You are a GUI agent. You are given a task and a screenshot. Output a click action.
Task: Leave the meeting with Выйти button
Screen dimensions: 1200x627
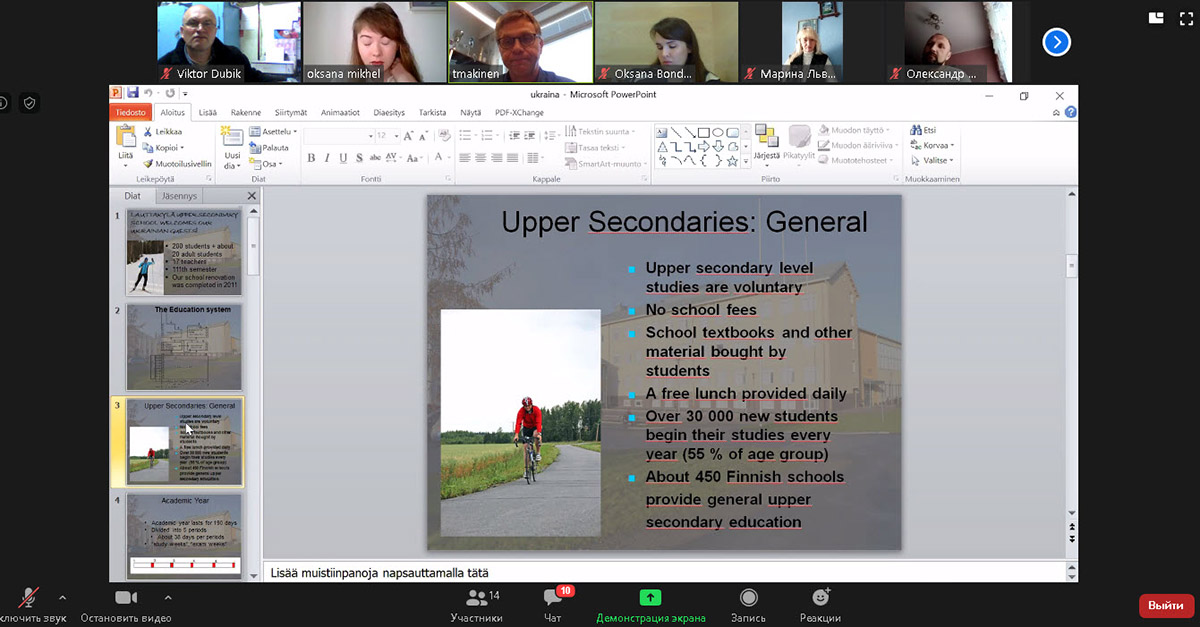pos(1165,605)
